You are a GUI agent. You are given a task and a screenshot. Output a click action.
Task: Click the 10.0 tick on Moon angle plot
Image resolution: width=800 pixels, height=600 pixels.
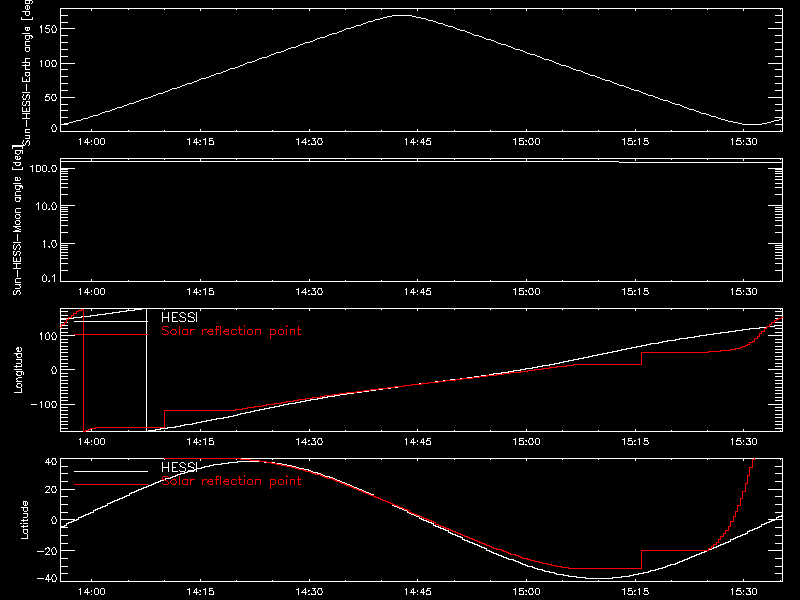46,207
